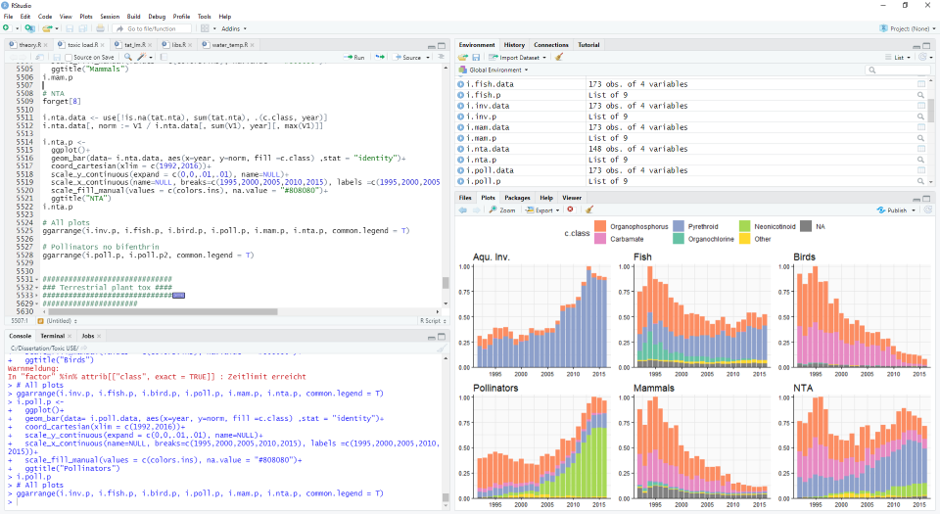This screenshot has width=940, height=514.
Task: Expand the i.nta.p environment entry
Action: (460, 160)
